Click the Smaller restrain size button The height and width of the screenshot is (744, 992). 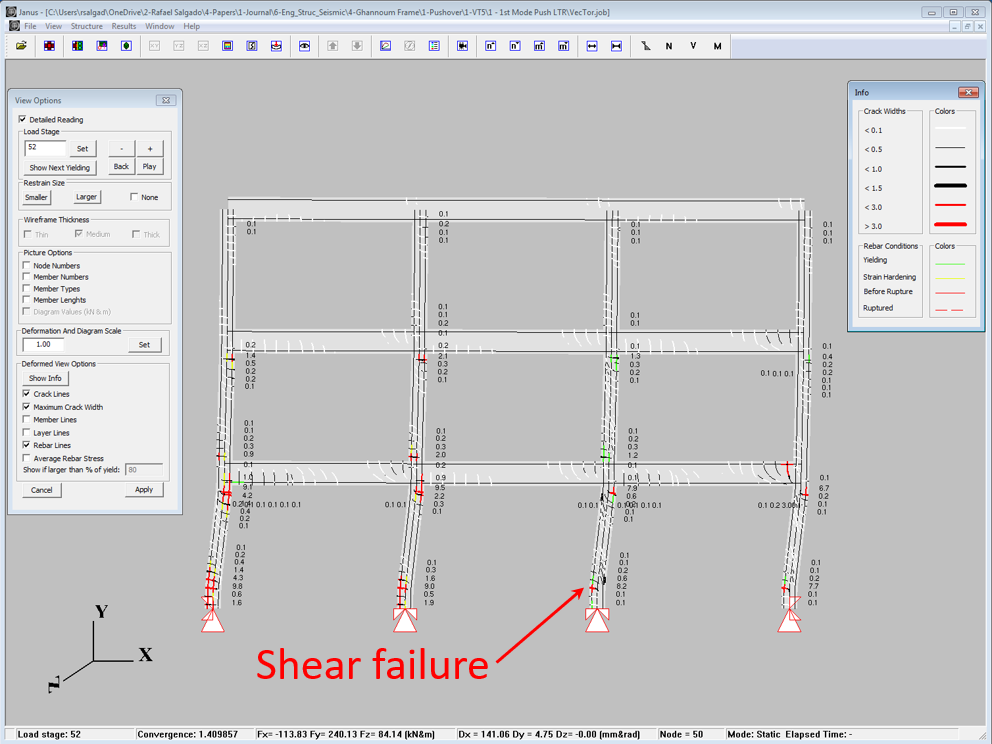click(x=37, y=197)
